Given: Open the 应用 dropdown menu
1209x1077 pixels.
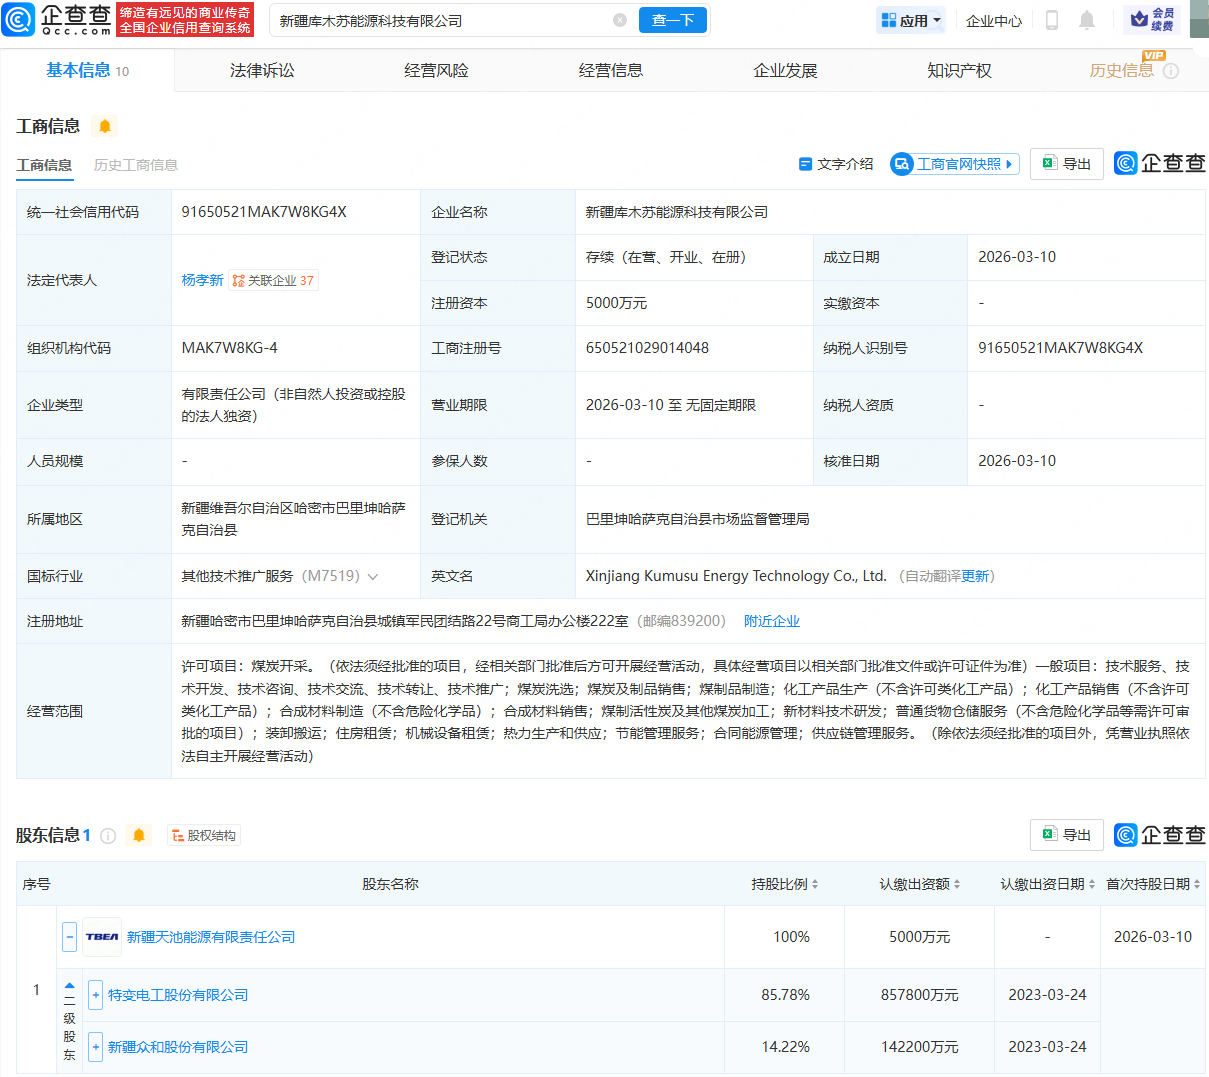Looking at the screenshot, I should [x=911, y=20].
